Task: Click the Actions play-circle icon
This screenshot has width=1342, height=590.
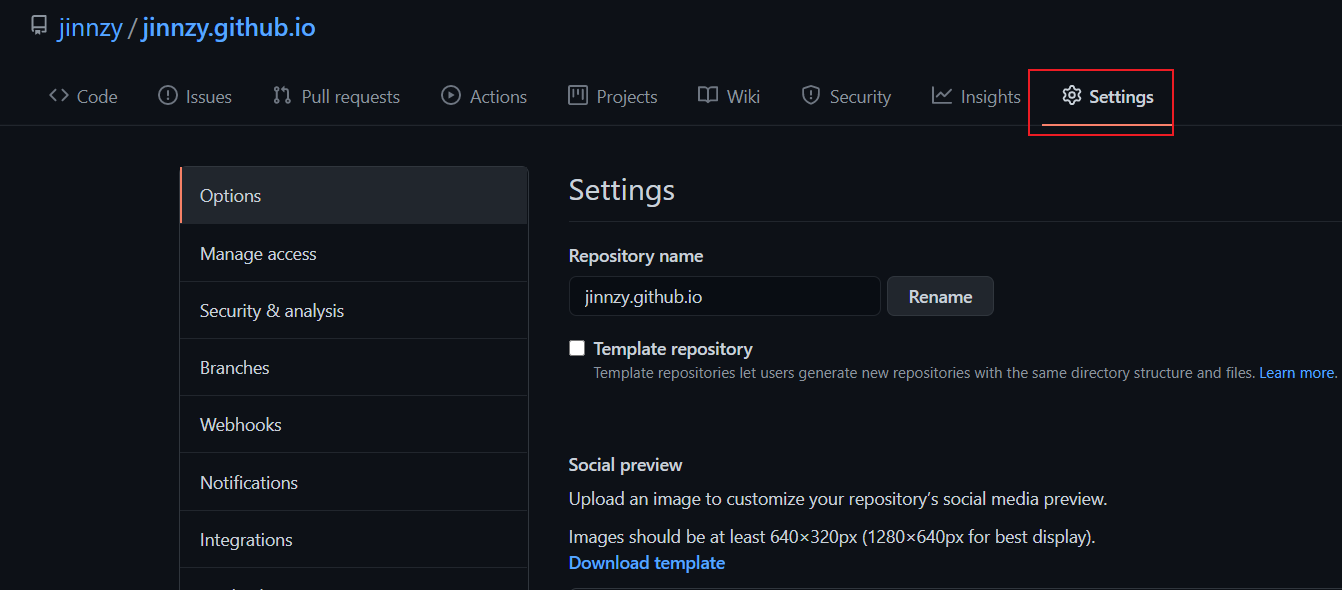Action: (451, 96)
